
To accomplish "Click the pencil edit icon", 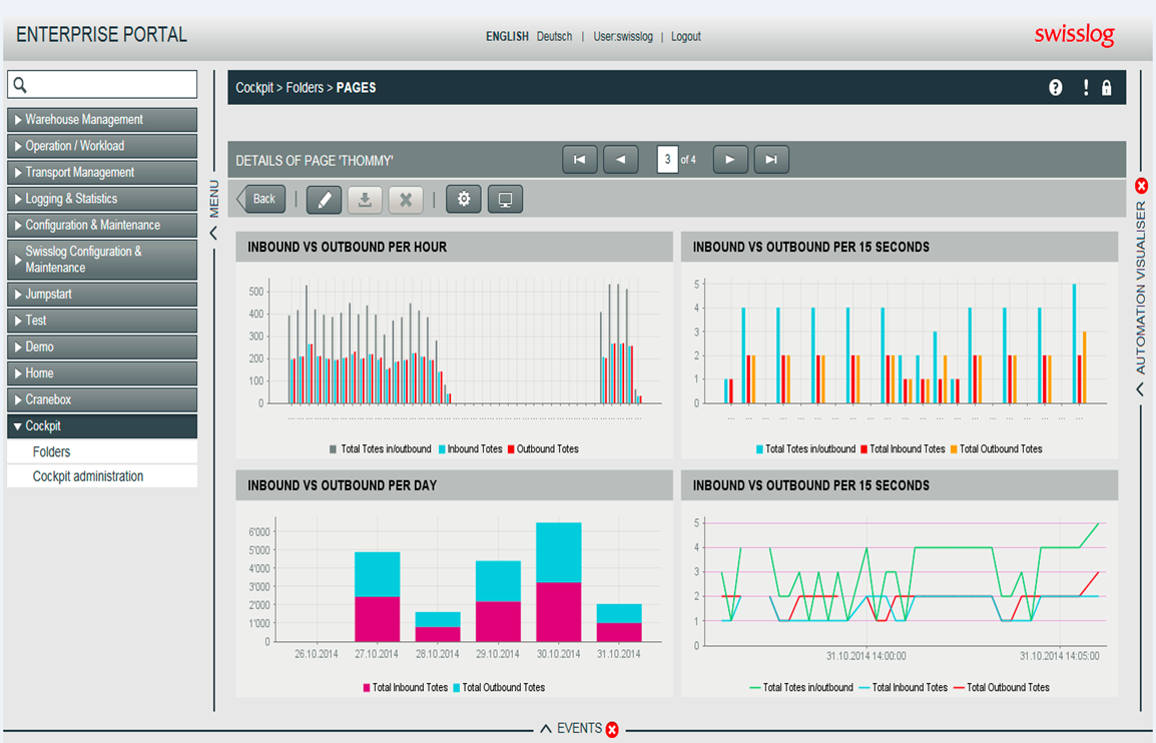I will click(x=324, y=199).
